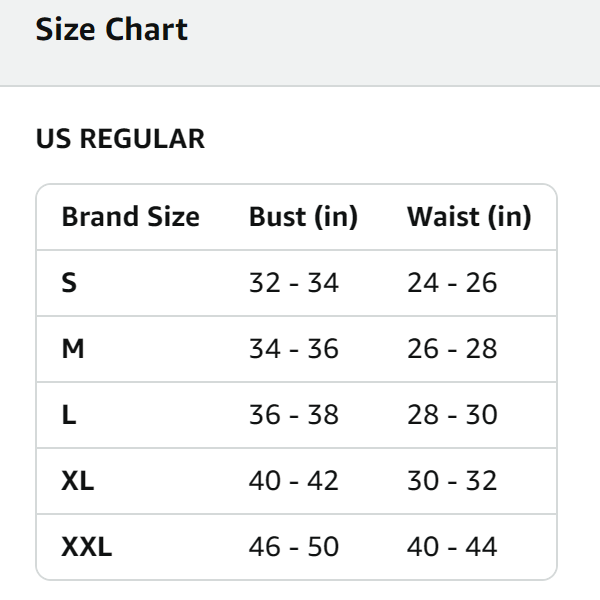Click the 24 - 26 waist value
Image resolution: width=600 pixels, height=600 pixels.
[452, 283]
